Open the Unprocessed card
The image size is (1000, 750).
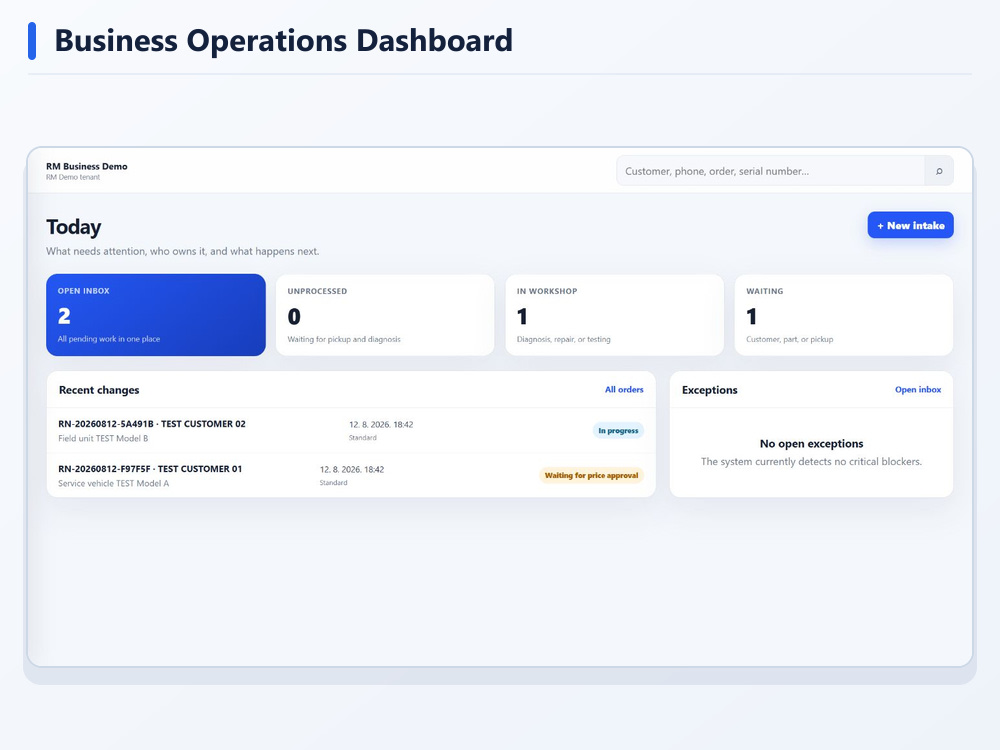point(385,315)
